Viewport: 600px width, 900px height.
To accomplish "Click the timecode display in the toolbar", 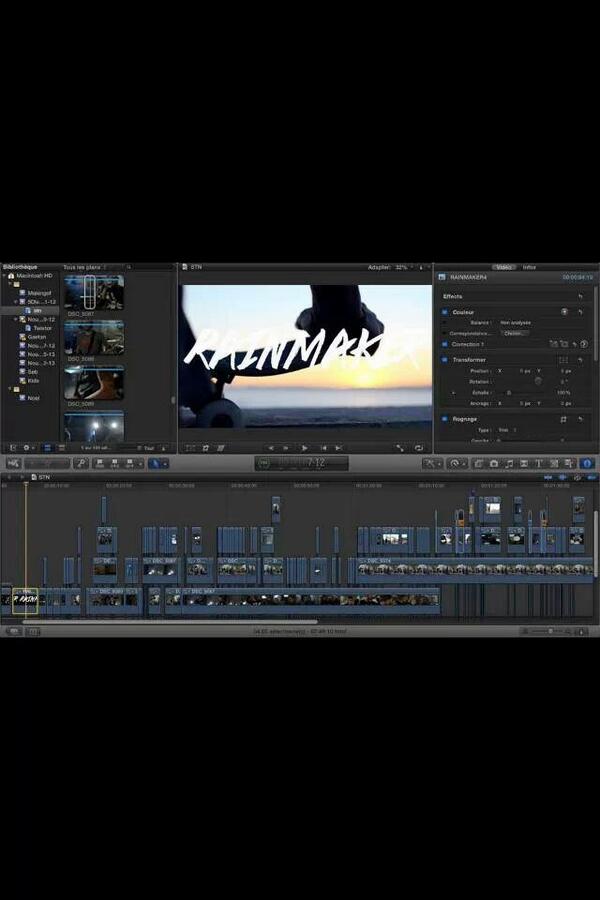I will coord(301,463).
